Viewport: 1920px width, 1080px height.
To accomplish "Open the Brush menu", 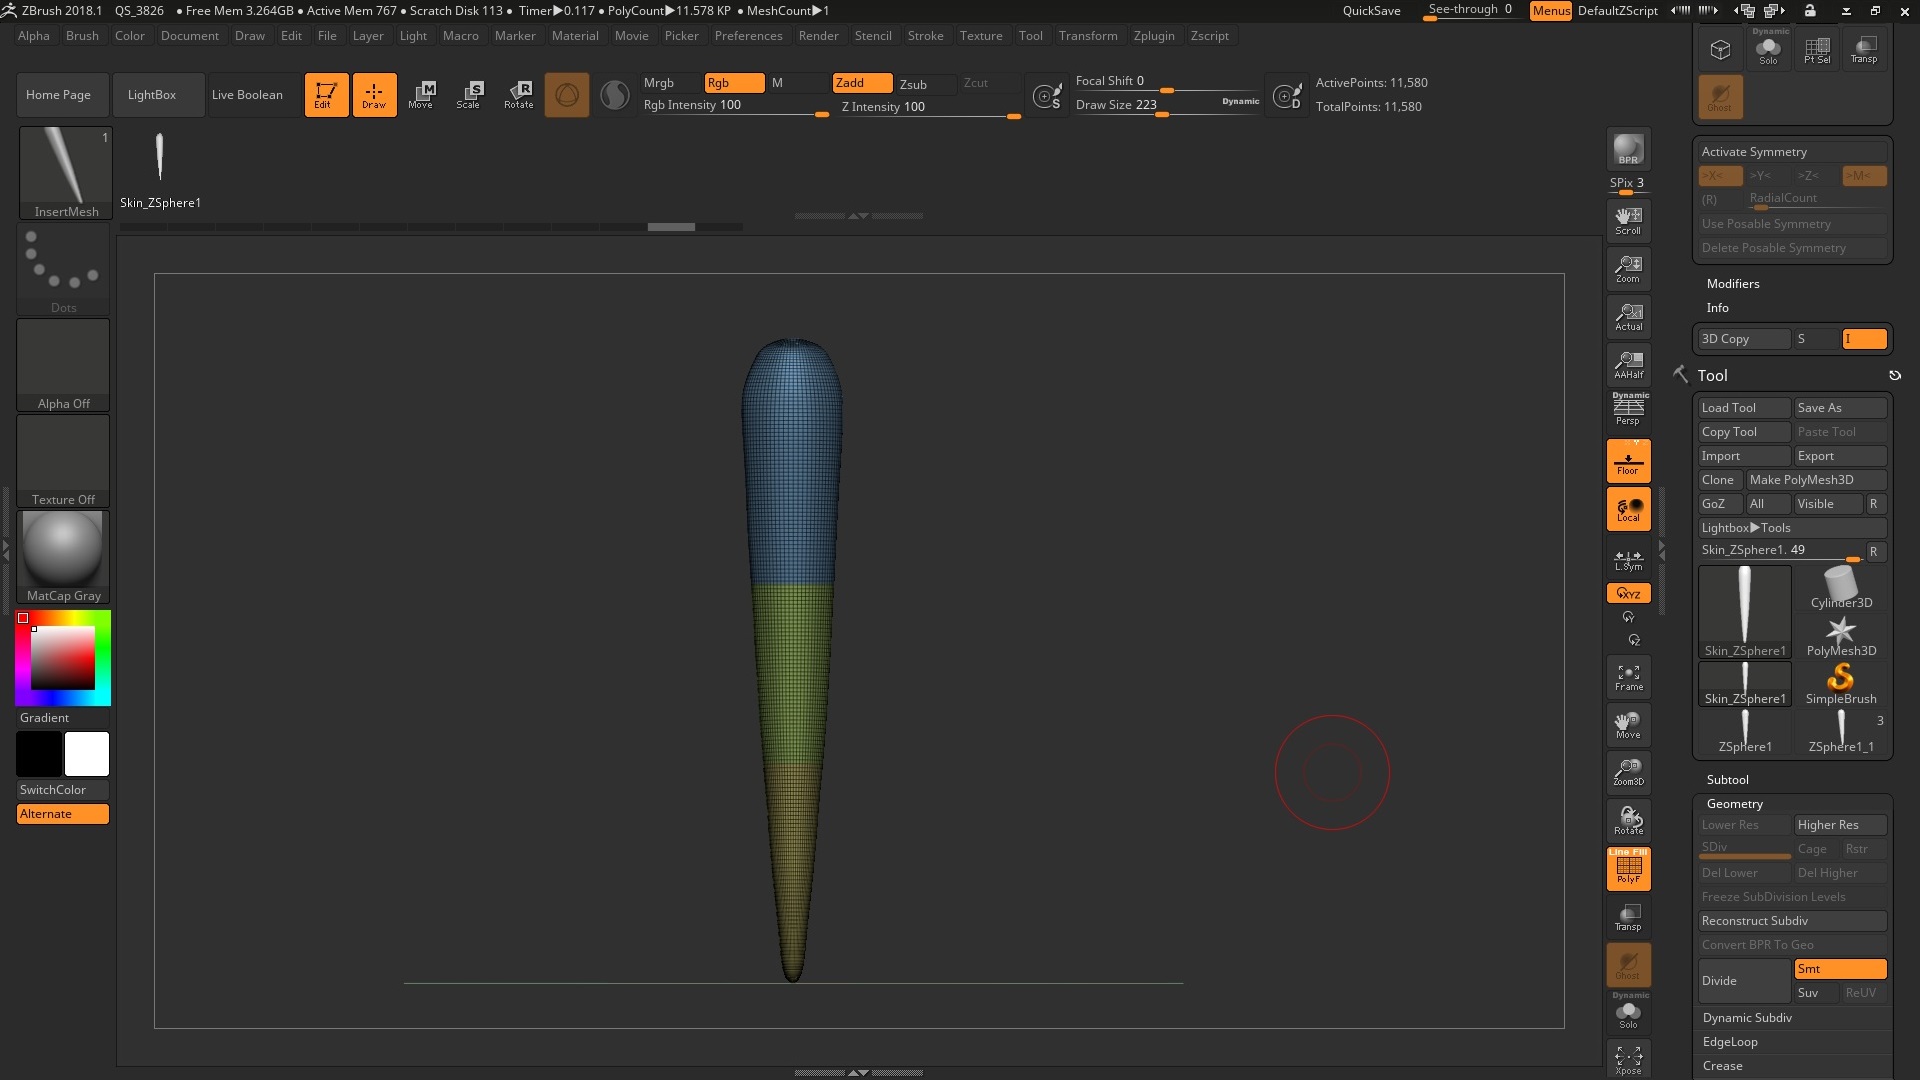I will pos(82,36).
